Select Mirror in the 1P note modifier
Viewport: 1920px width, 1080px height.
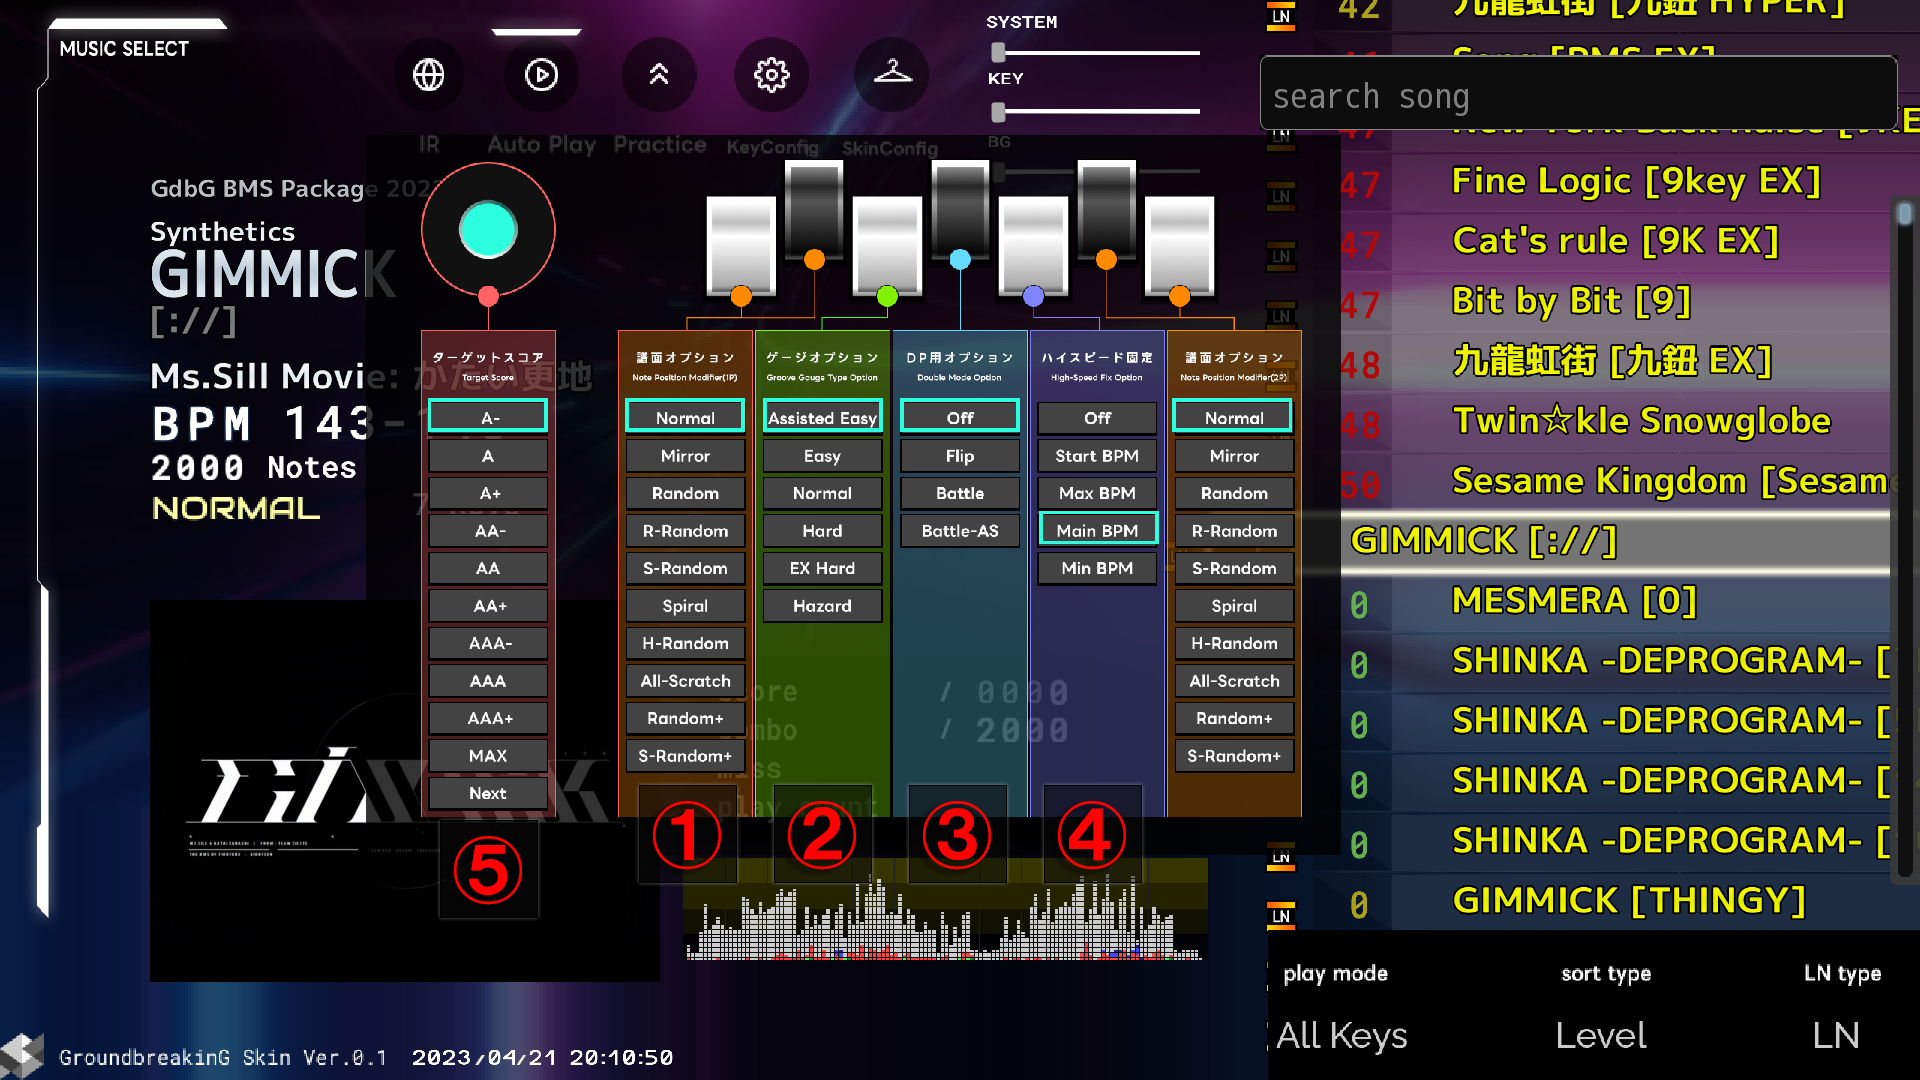click(x=685, y=456)
